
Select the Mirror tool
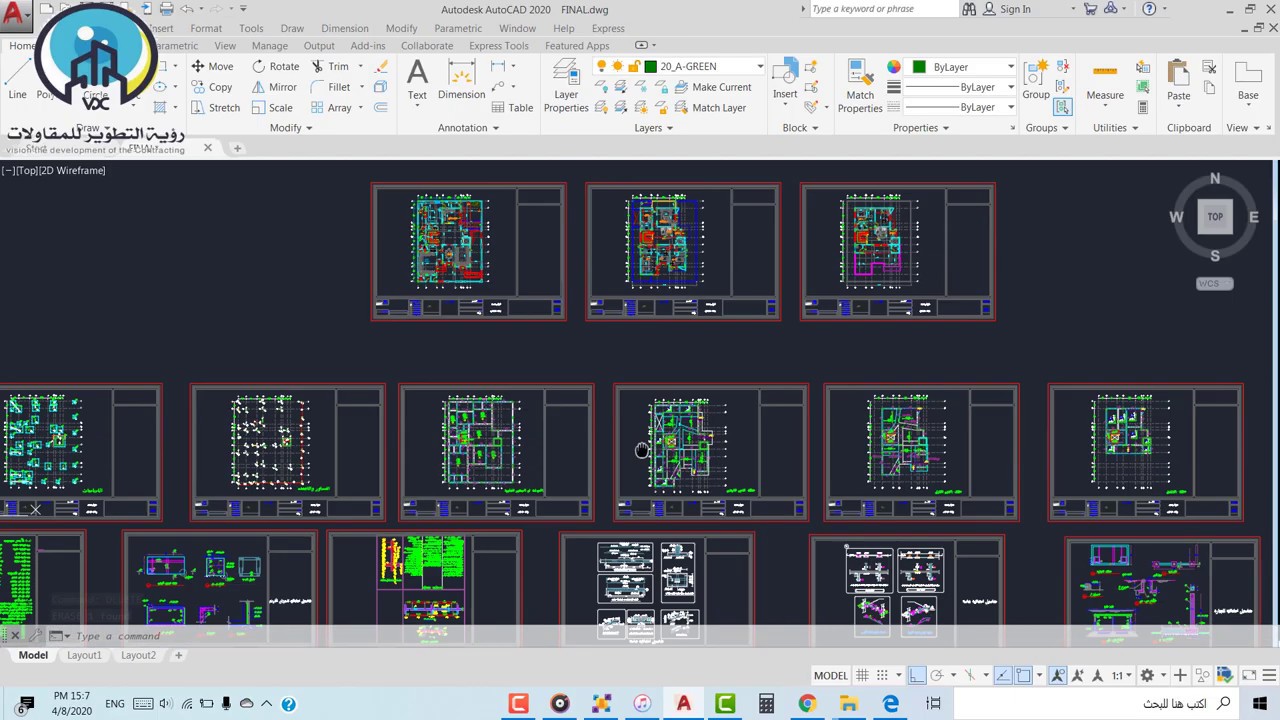pos(274,87)
